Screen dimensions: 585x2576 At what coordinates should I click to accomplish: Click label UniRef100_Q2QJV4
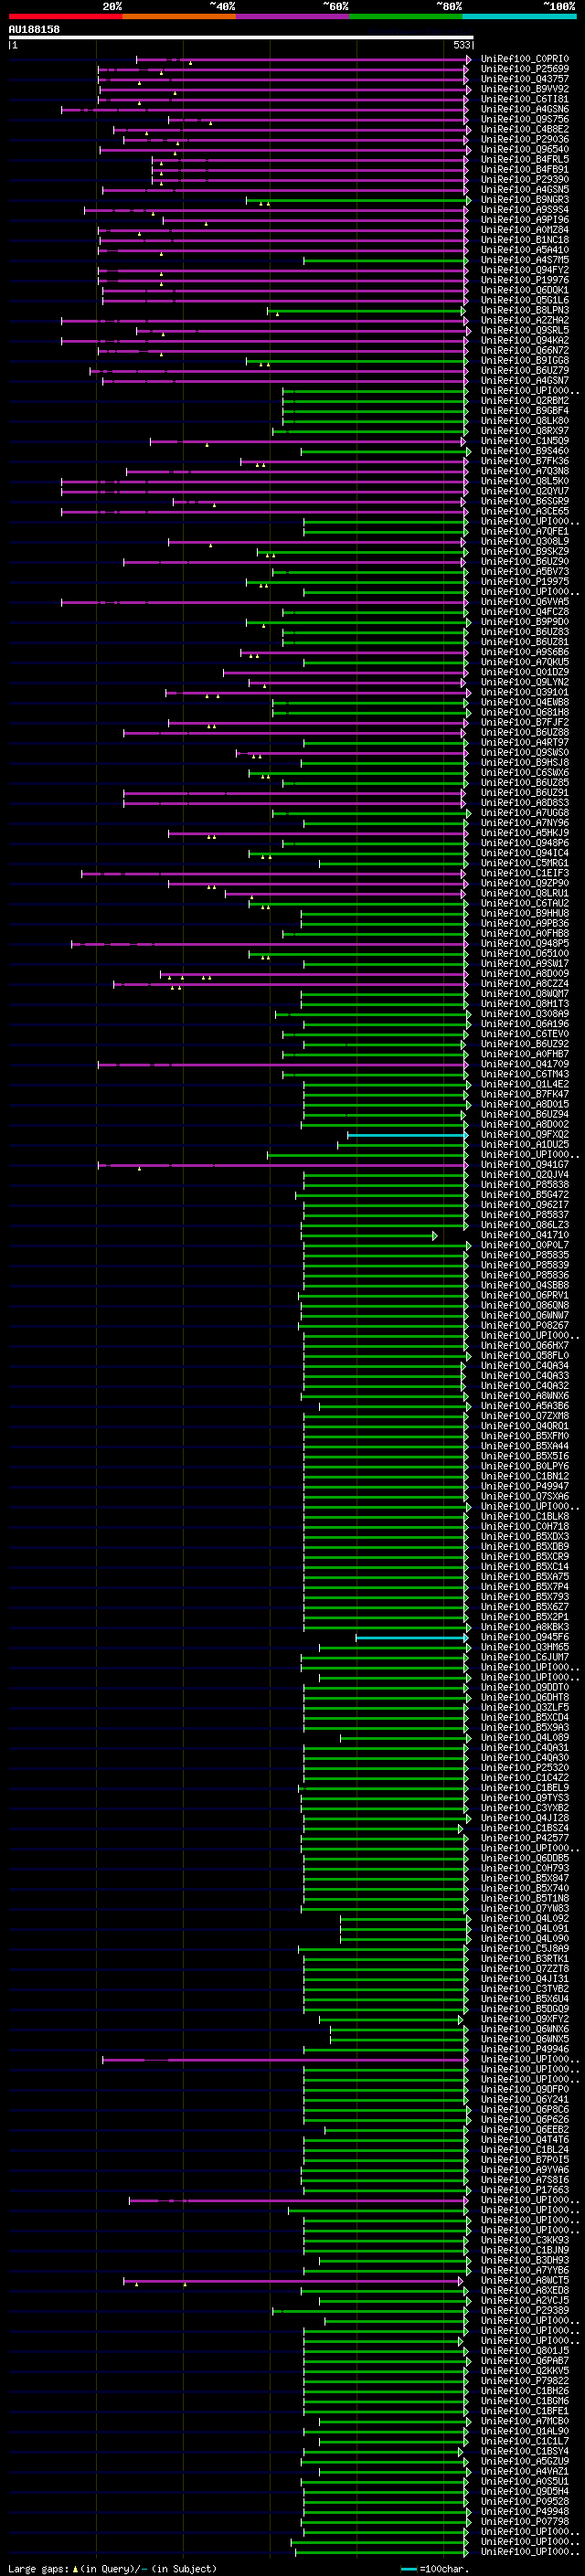(524, 1175)
